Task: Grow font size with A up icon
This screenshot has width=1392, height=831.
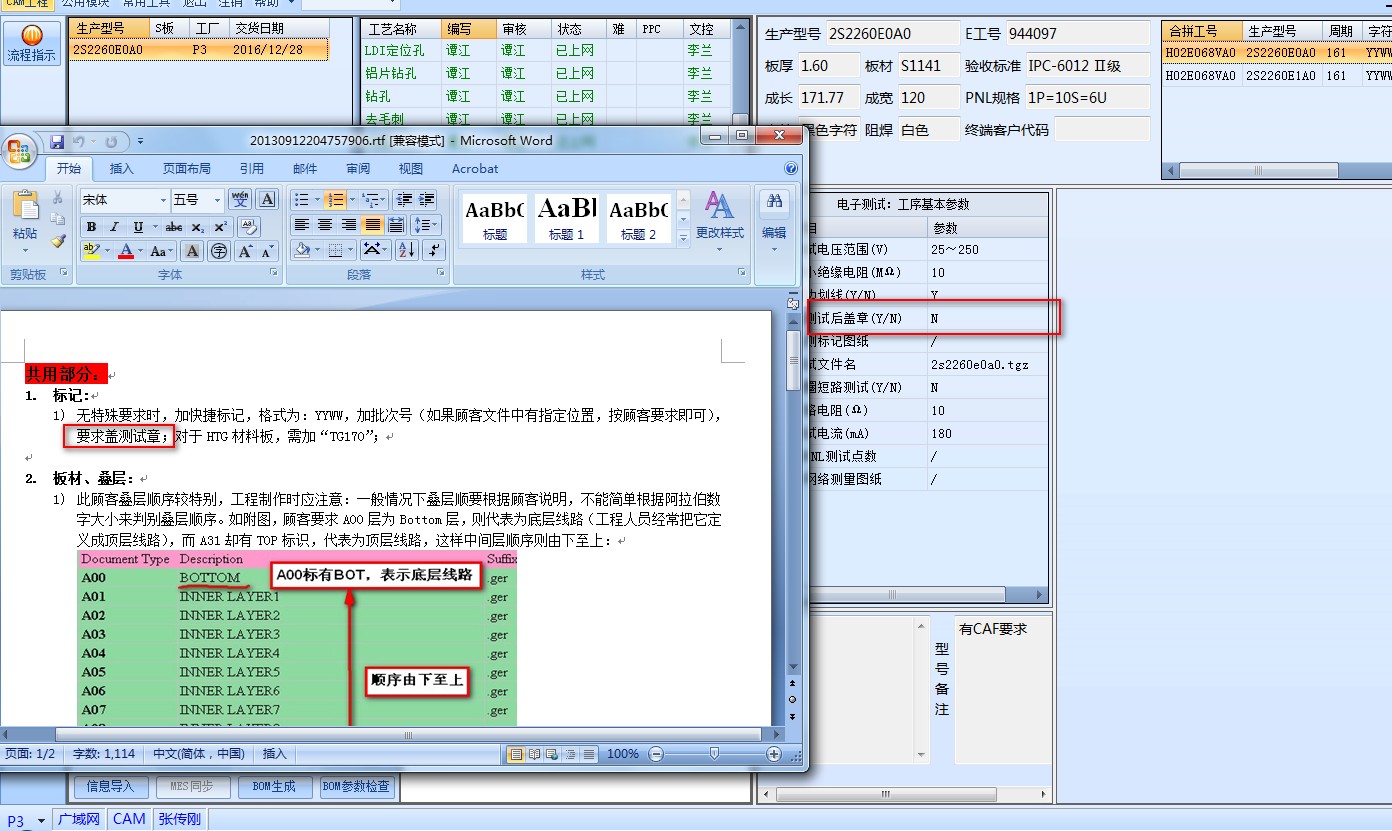Action: pyautogui.click(x=244, y=251)
